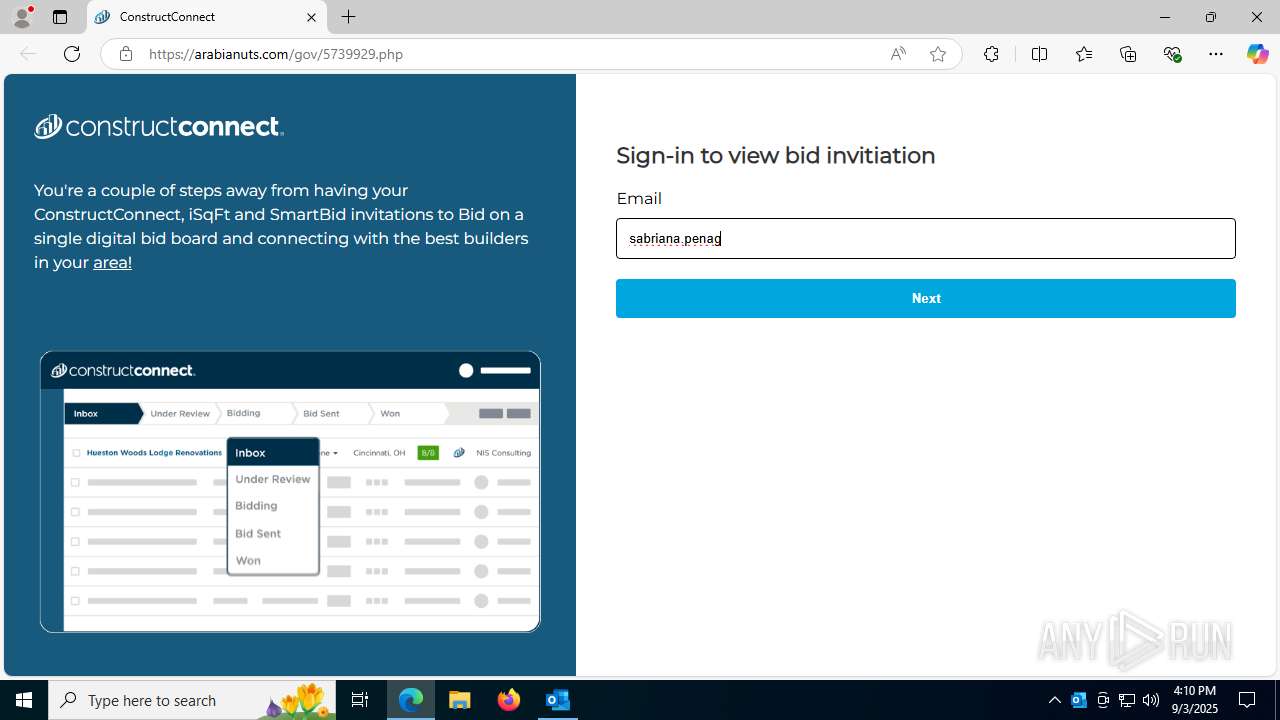Image resolution: width=1280 pixels, height=720 pixels.
Task: Close the ConstructConnect tab
Action: tap(311, 17)
